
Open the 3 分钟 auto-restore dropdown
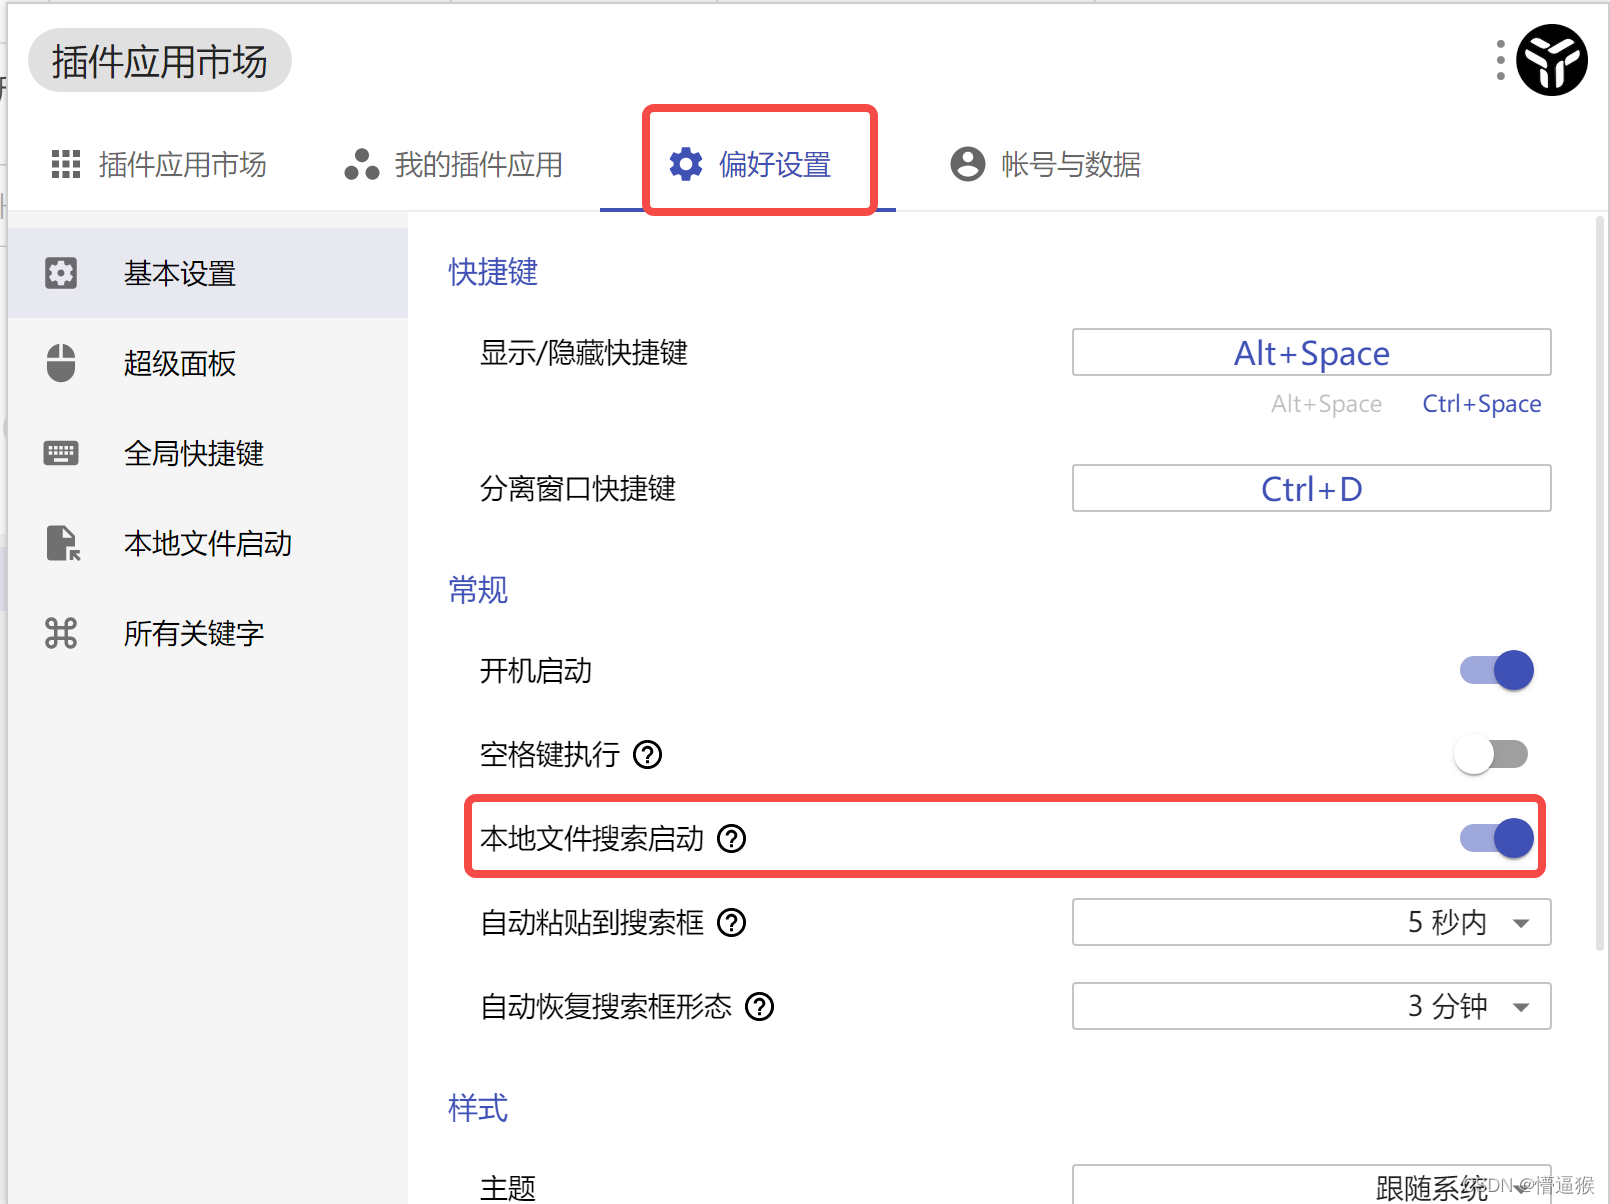tap(1311, 1006)
